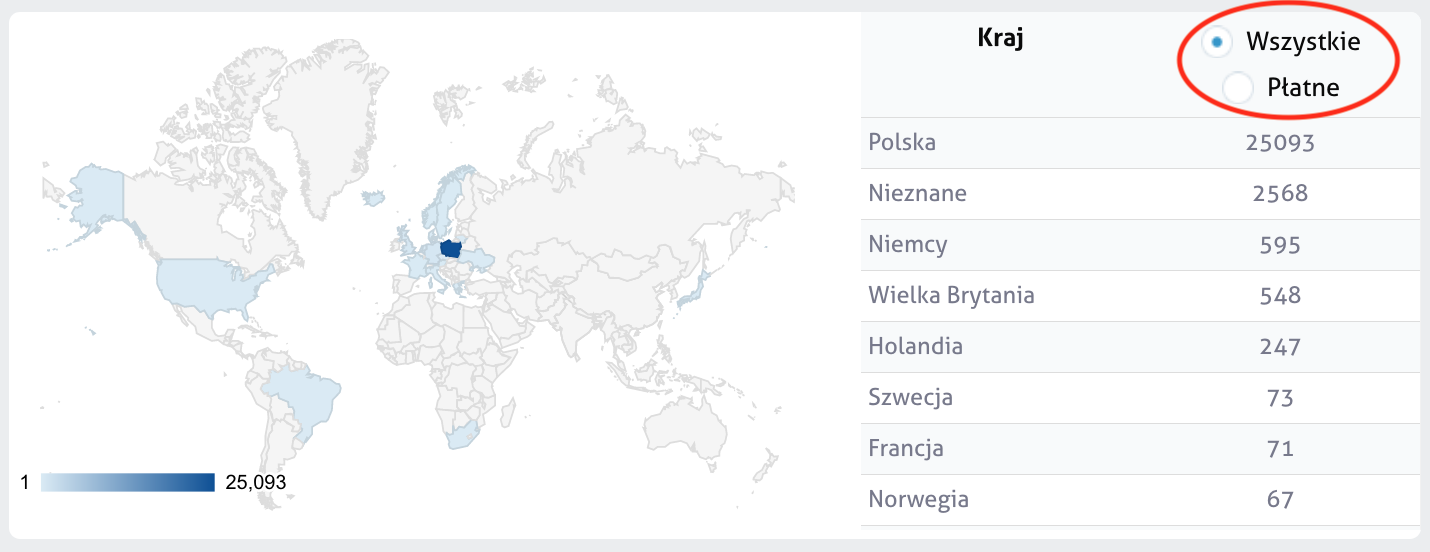This screenshot has width=1430, height=552.
Task: Select the Holandia table row
Action: point(1140,346)
